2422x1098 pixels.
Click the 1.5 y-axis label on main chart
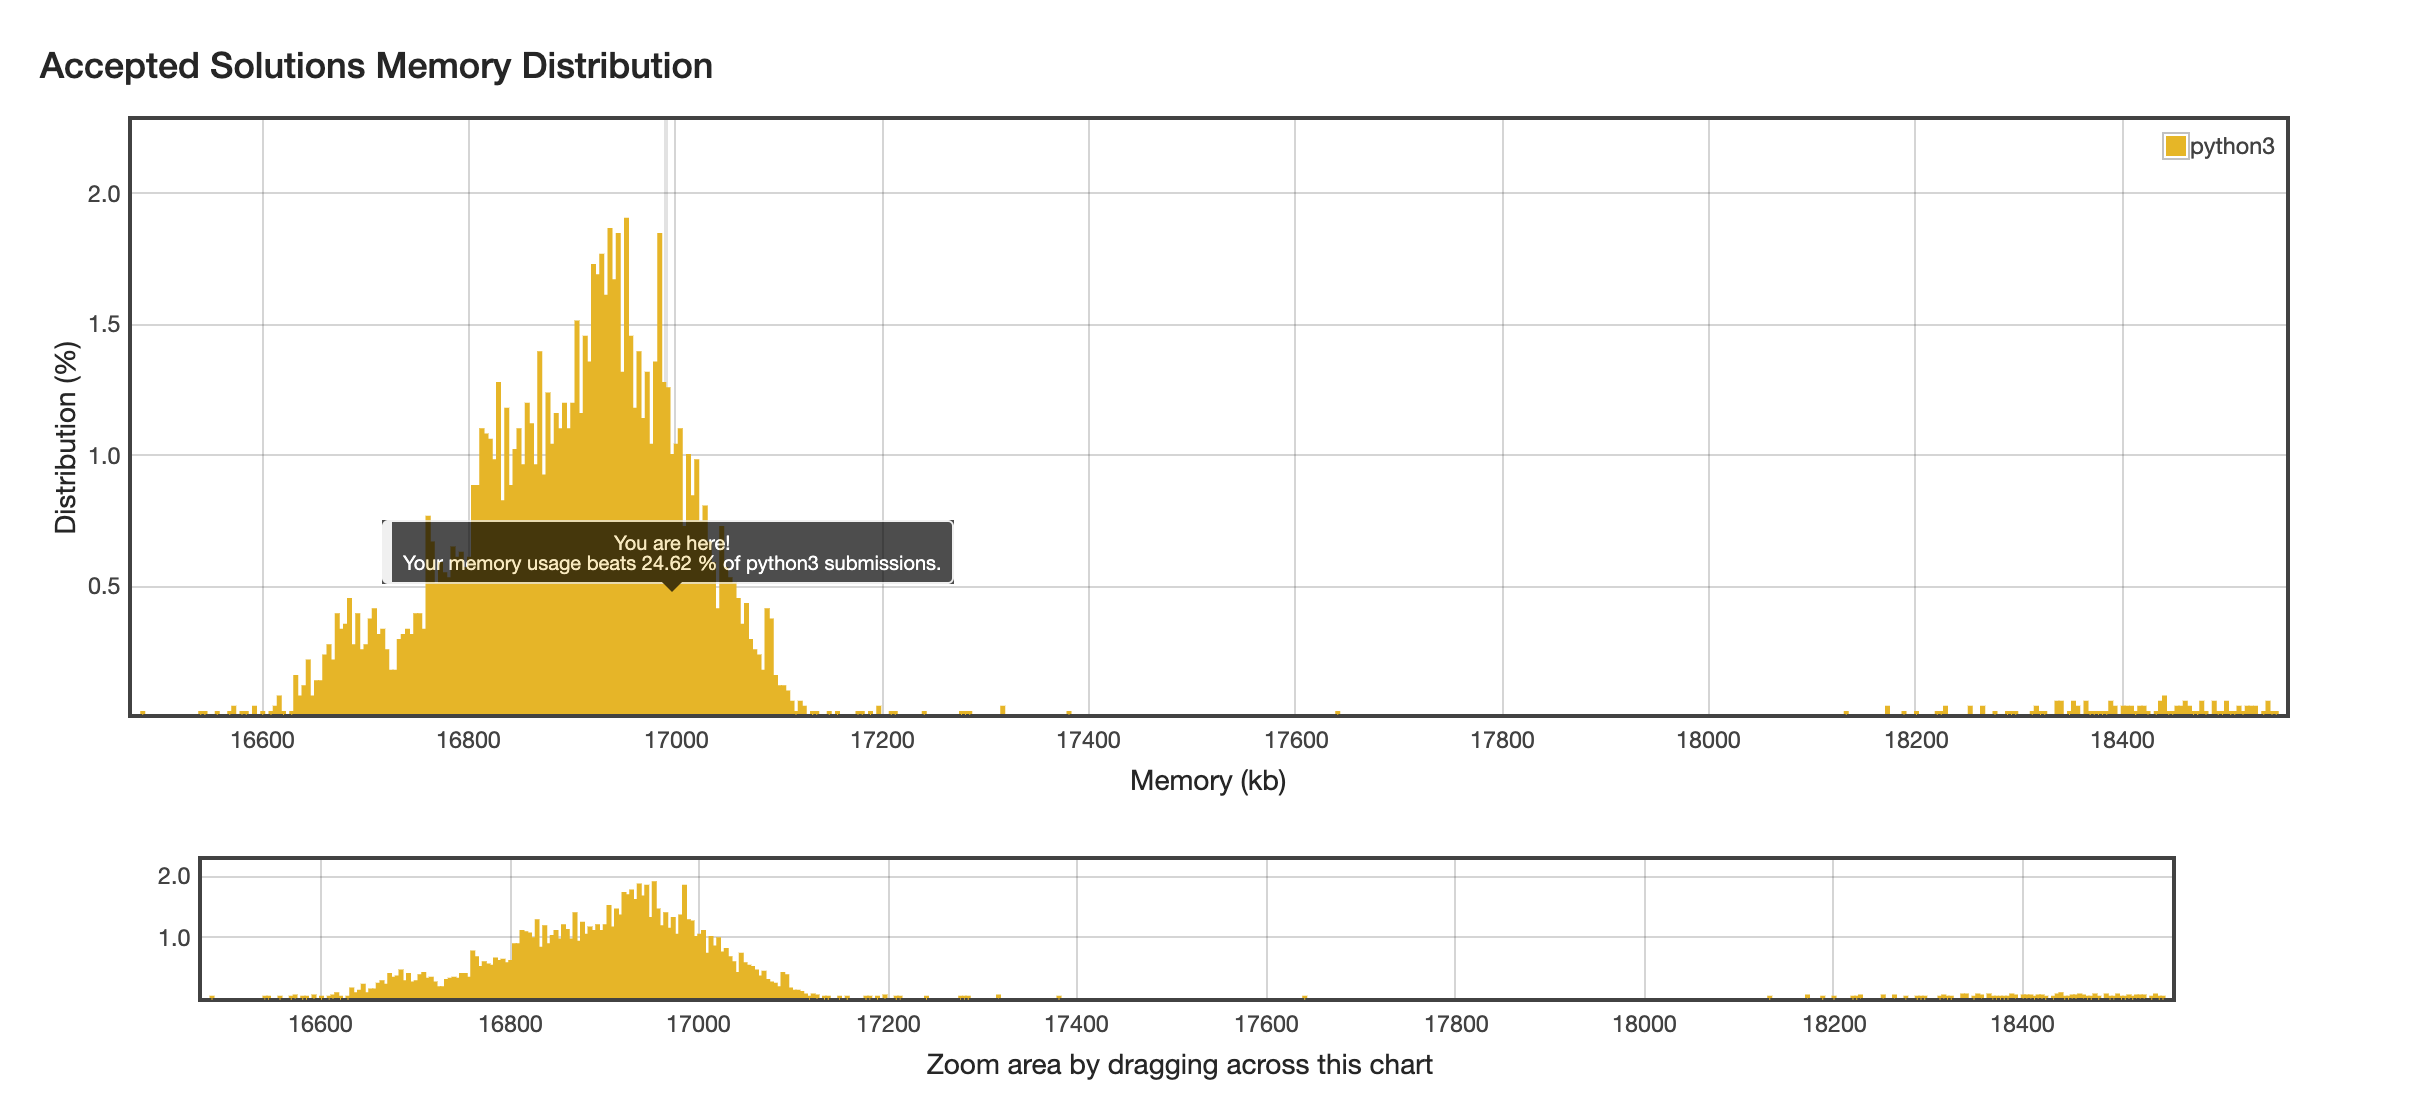104,325
